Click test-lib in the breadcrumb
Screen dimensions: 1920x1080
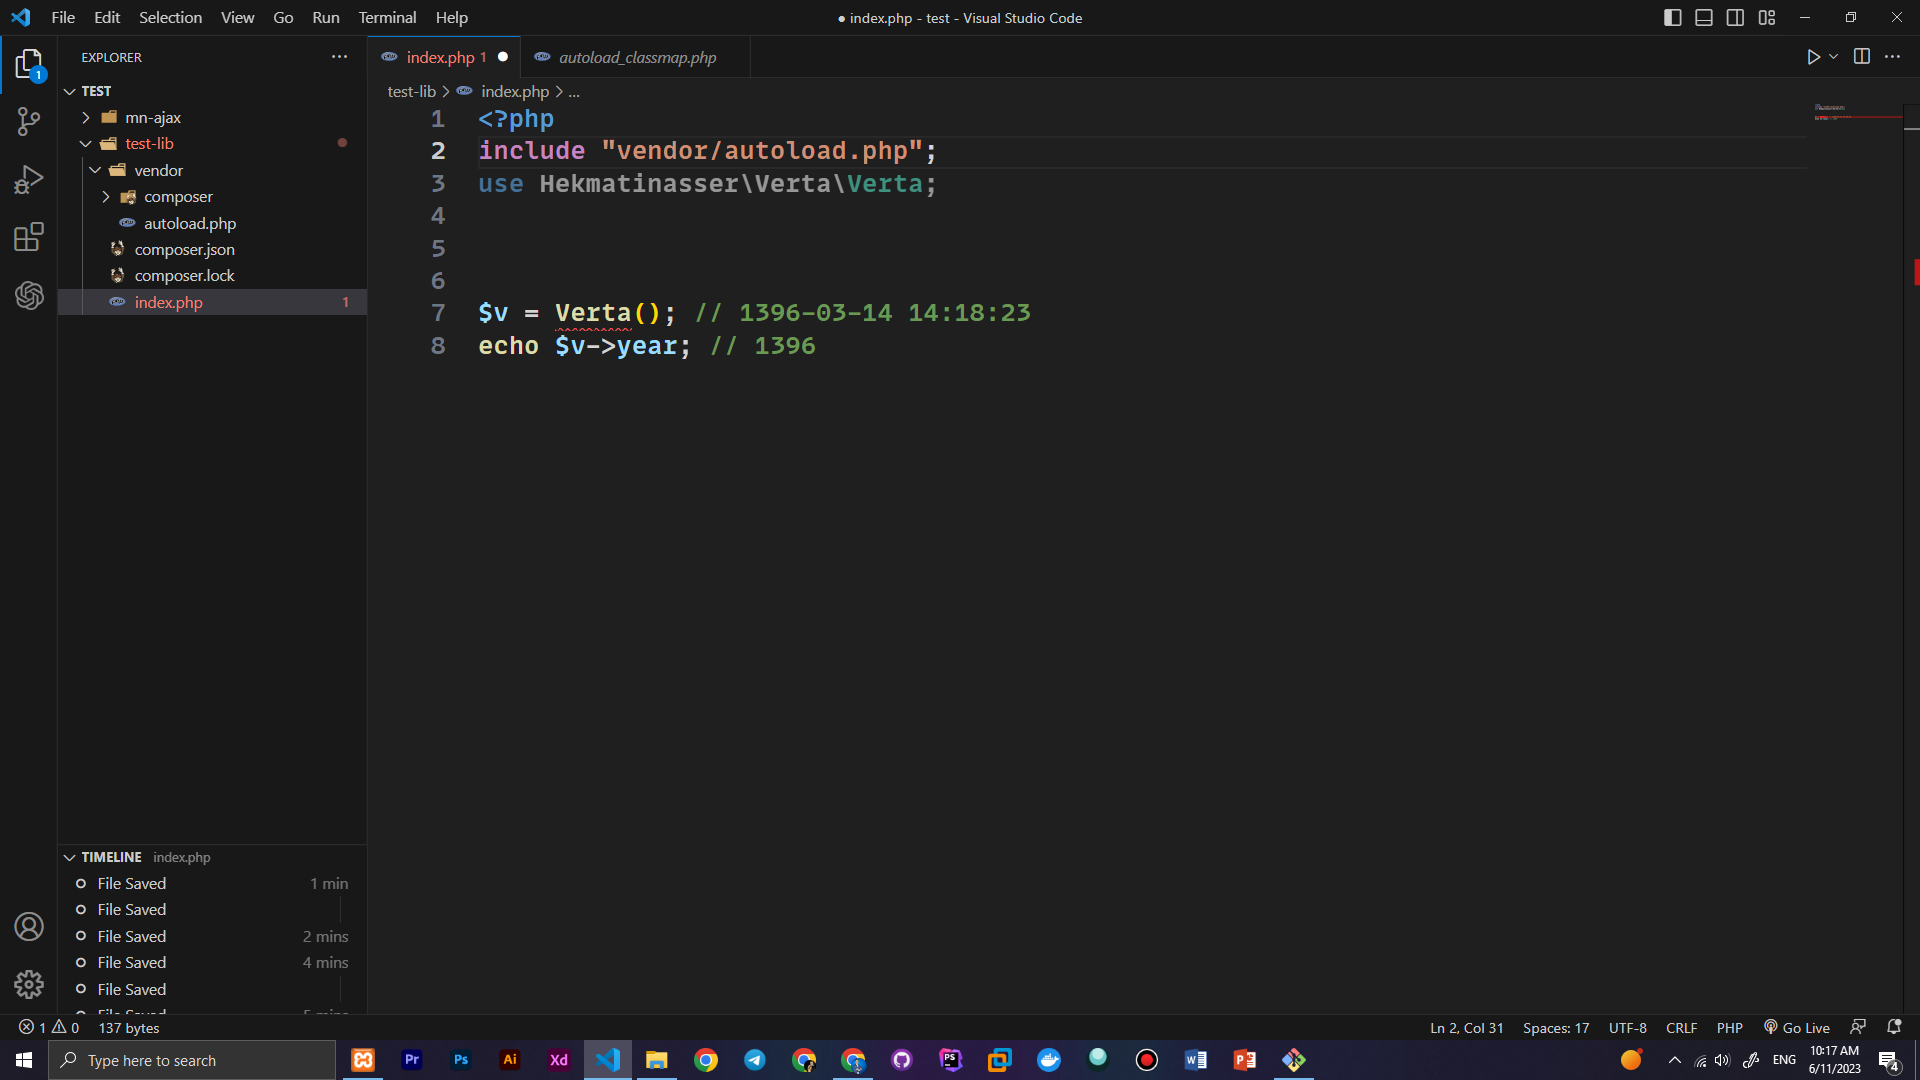[411, 91]
